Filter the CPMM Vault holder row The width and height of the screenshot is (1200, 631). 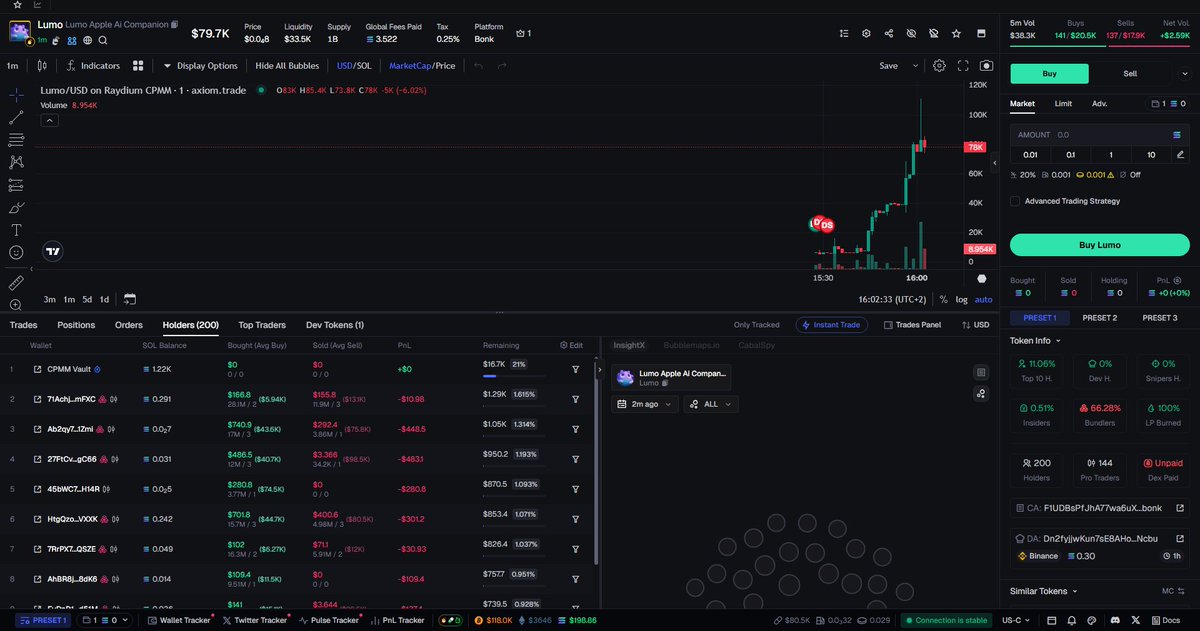pos(575,369)
